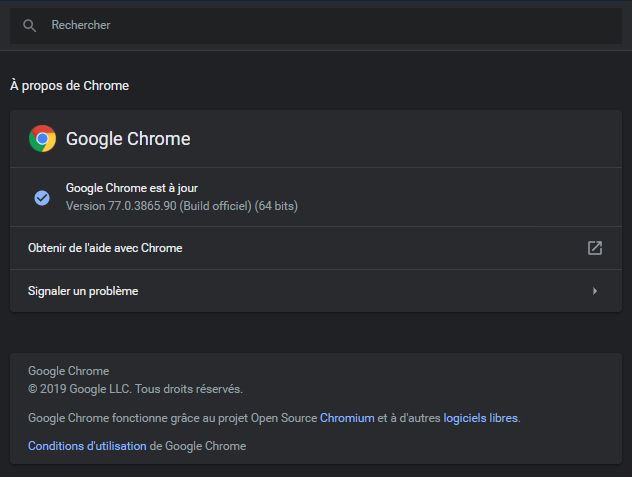The image size is (632, 477).
Task: Expand the 'Signaler un problème' arrow
Action: coord(595,291)
